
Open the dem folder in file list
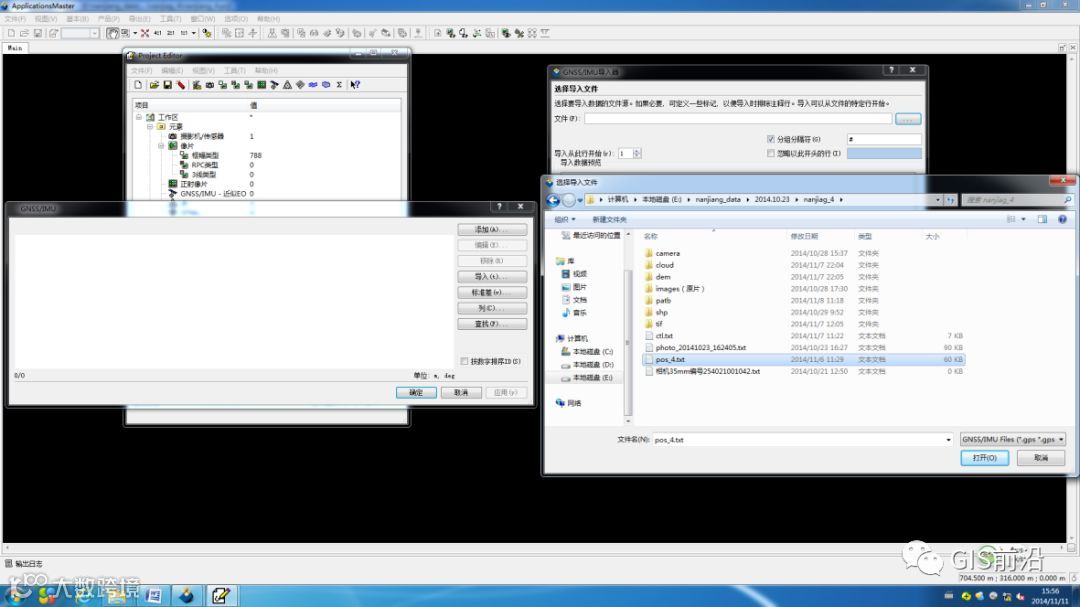pyautogui.click(x=662, y=277)
